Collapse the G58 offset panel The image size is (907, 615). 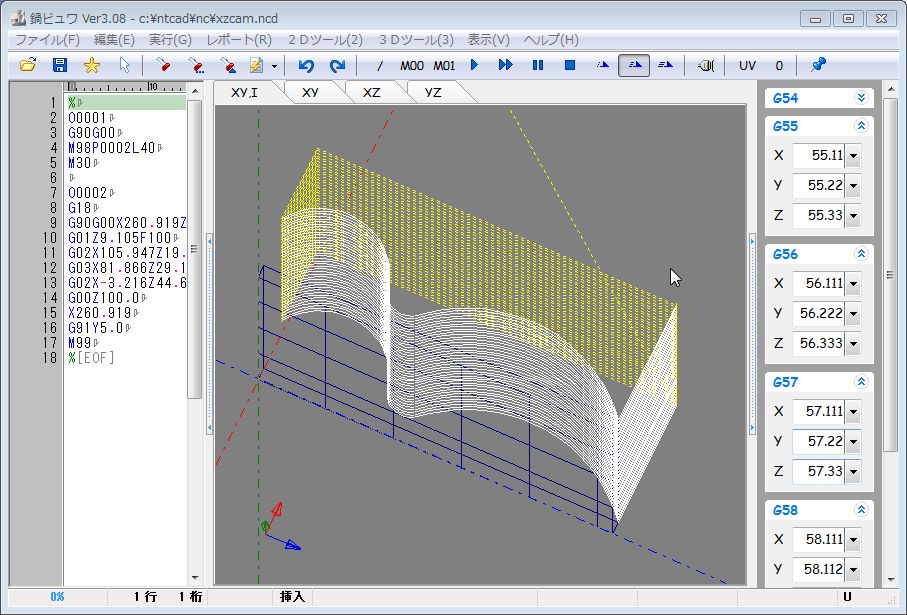(861, 510)
